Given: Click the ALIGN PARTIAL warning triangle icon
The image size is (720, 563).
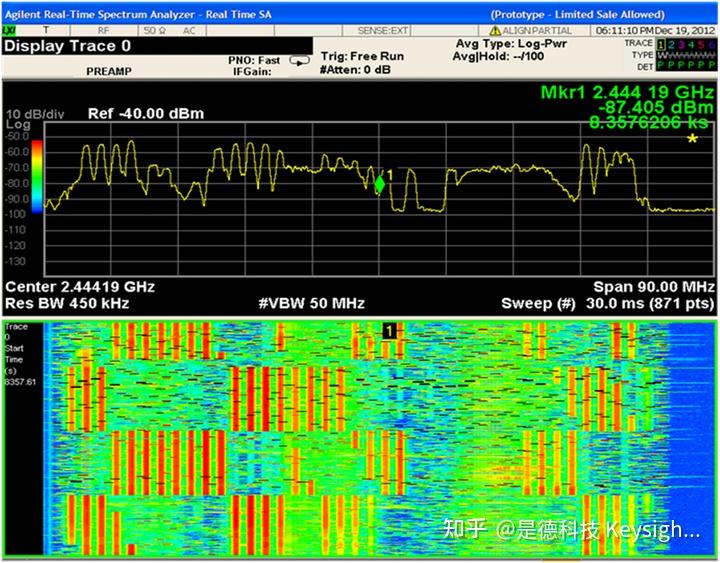Looking at the screenshot, I should 495,31.
